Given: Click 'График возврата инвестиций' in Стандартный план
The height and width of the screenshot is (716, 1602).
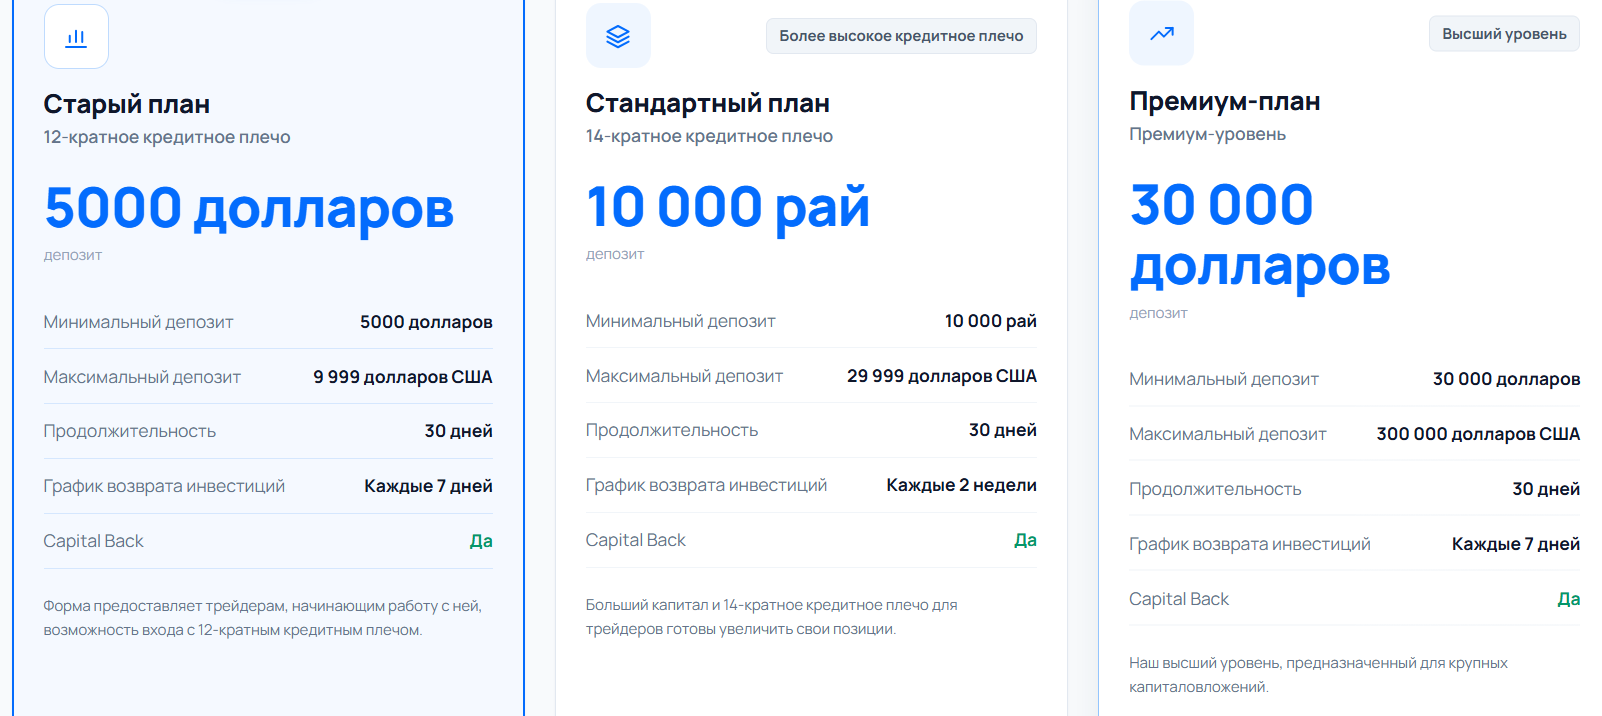Looking at the screenshot, I should tap(706, 485).
